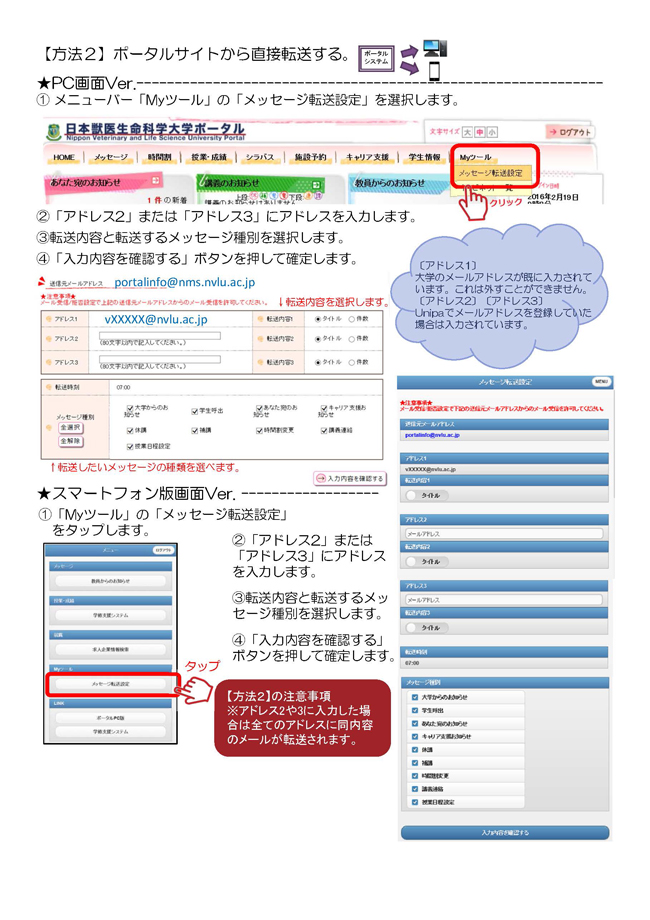Click blue smartphone 入力内容を確認する button

click(505, 833)
